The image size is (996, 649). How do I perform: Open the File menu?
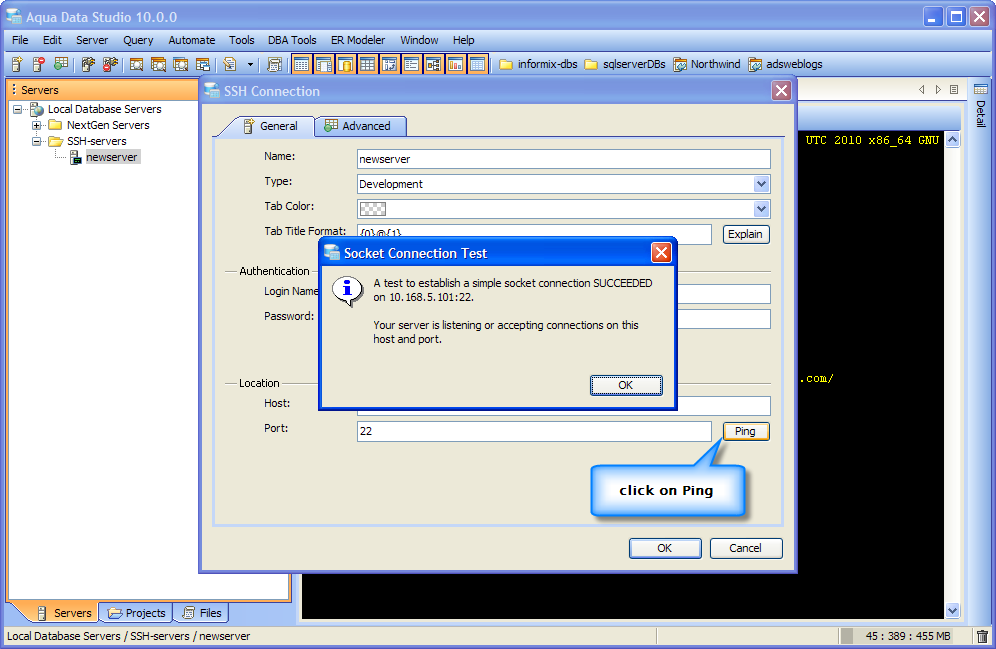pos(20,40)
